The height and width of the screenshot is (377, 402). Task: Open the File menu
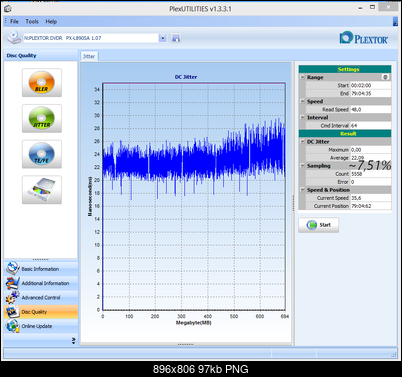[14, 21]
